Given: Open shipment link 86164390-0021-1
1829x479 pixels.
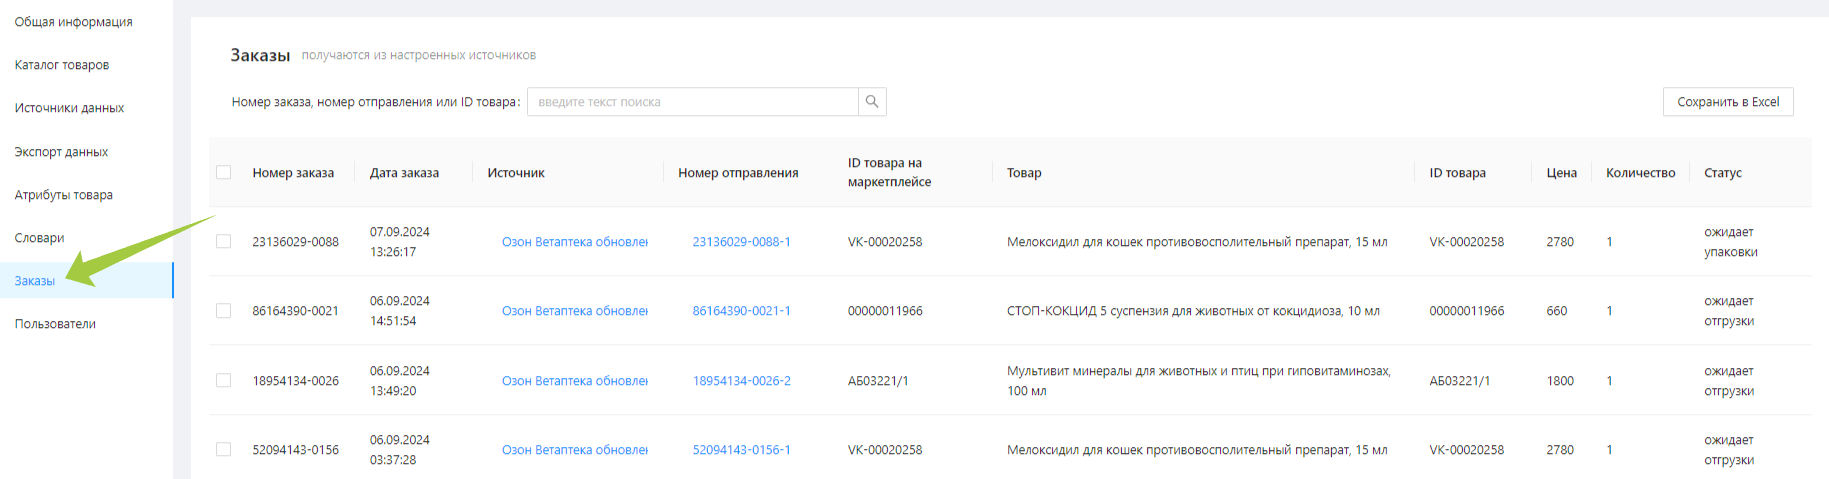Looking at the screenshot, I should pyautogui.click(x=741, y=311).
